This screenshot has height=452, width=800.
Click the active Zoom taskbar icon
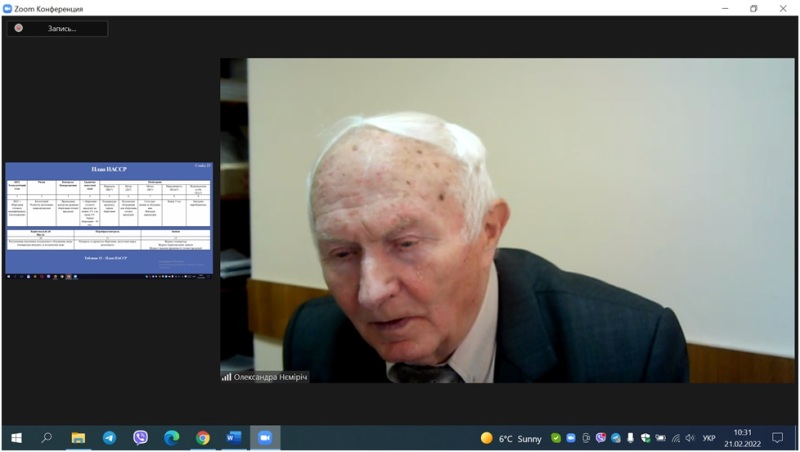point(265,438)
